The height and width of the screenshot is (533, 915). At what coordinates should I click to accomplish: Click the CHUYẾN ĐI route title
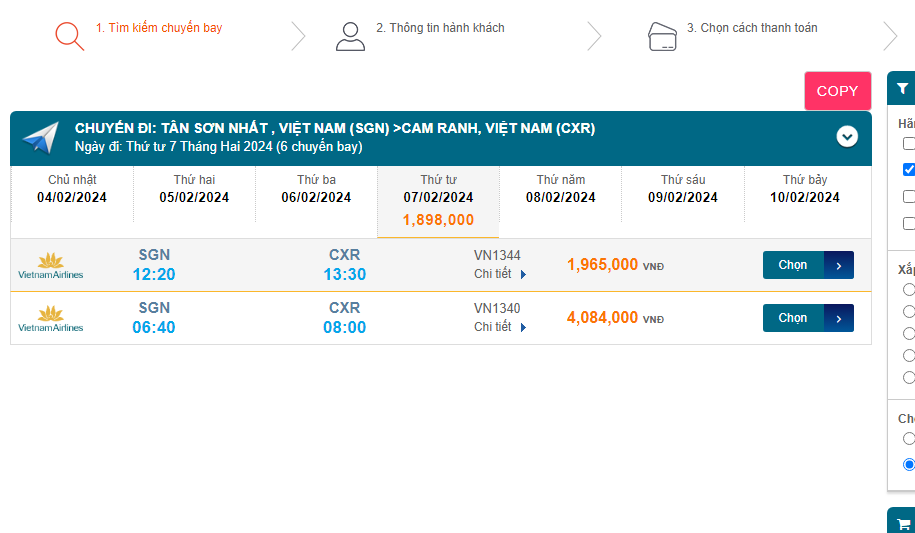[335, 128]
